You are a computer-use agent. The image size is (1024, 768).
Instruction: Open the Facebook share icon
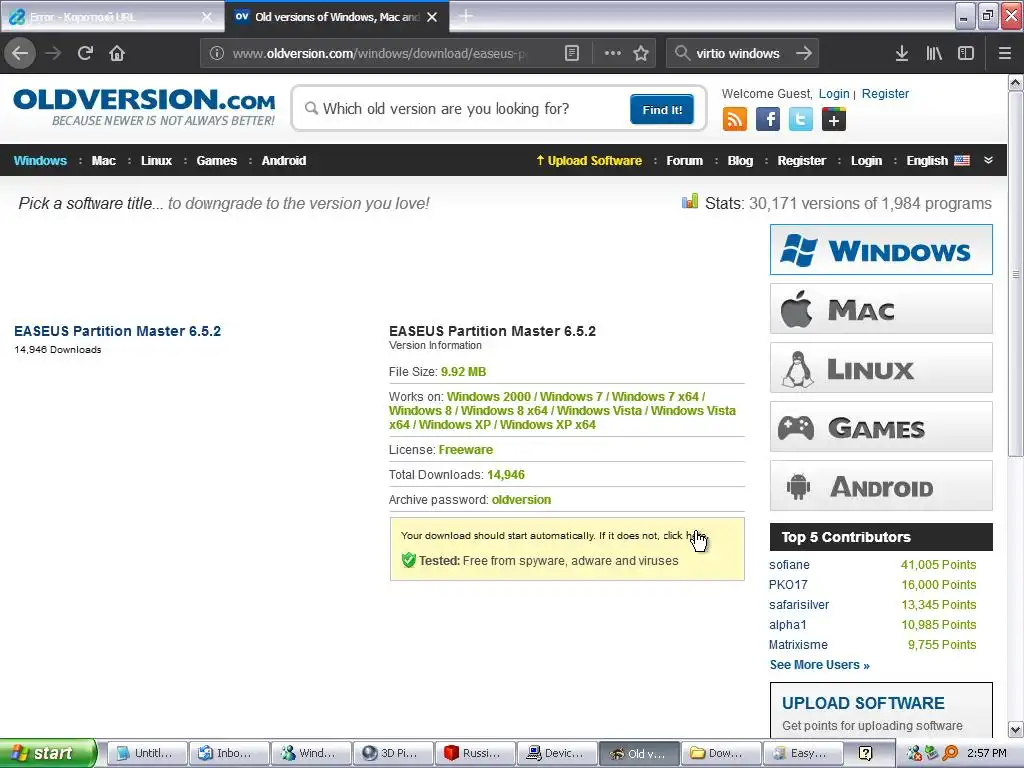768,120
